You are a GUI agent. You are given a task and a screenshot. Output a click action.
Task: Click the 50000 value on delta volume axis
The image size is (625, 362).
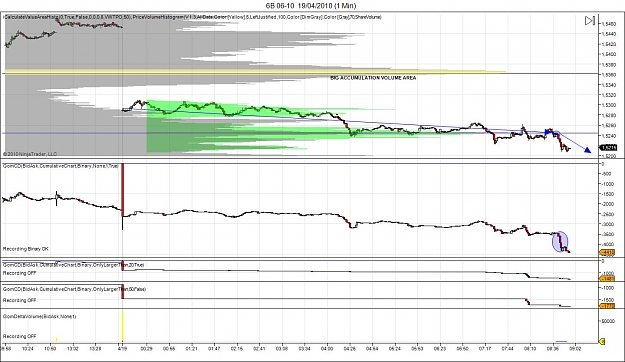coord(609,321)
